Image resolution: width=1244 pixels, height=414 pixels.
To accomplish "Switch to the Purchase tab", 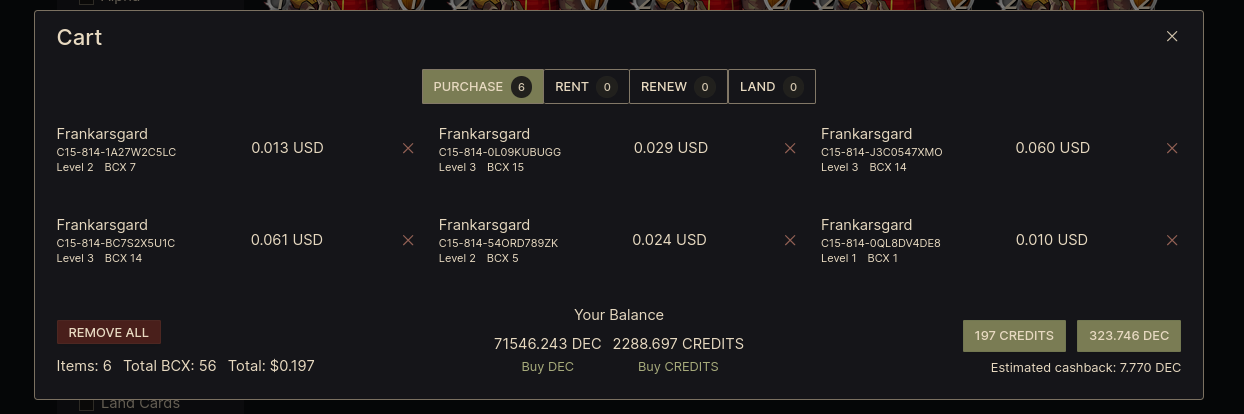I will click(482, 87).
